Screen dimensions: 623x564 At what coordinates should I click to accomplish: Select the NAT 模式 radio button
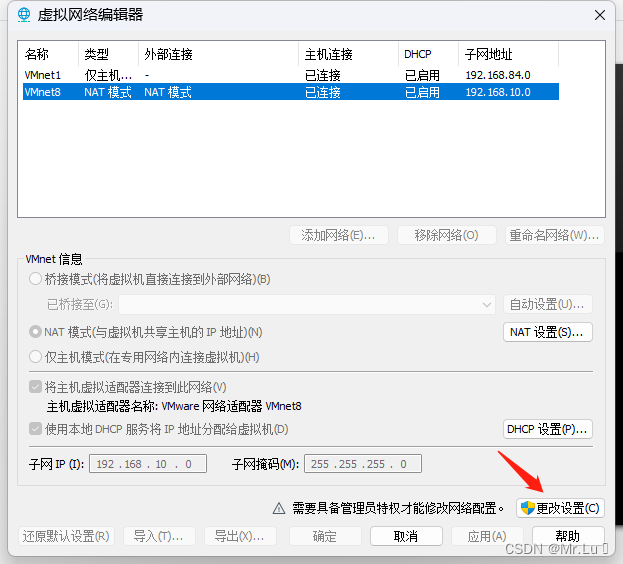point(35,332)
